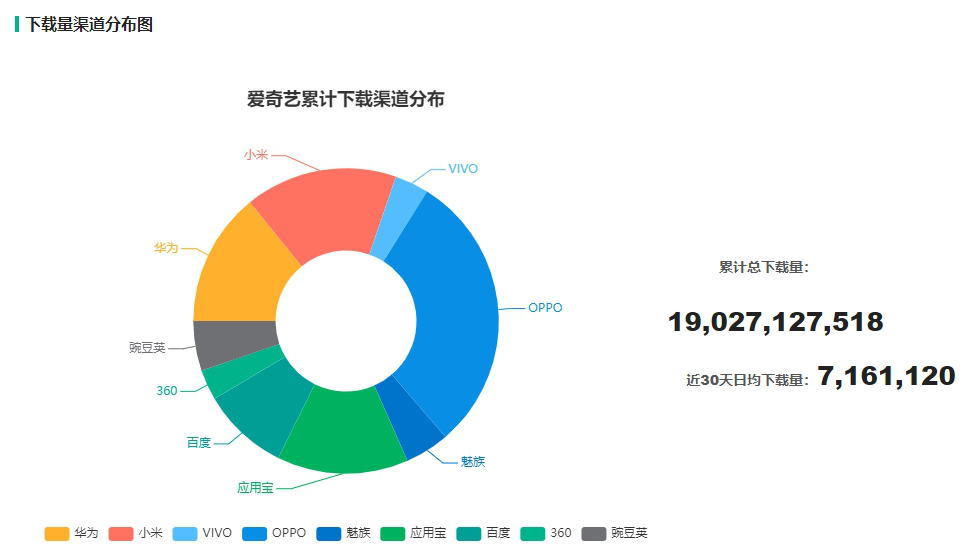Toggle the 豌豆荚 legend color swatch
The height and width of the screenshot is (560, 974).
click(594, 533)
